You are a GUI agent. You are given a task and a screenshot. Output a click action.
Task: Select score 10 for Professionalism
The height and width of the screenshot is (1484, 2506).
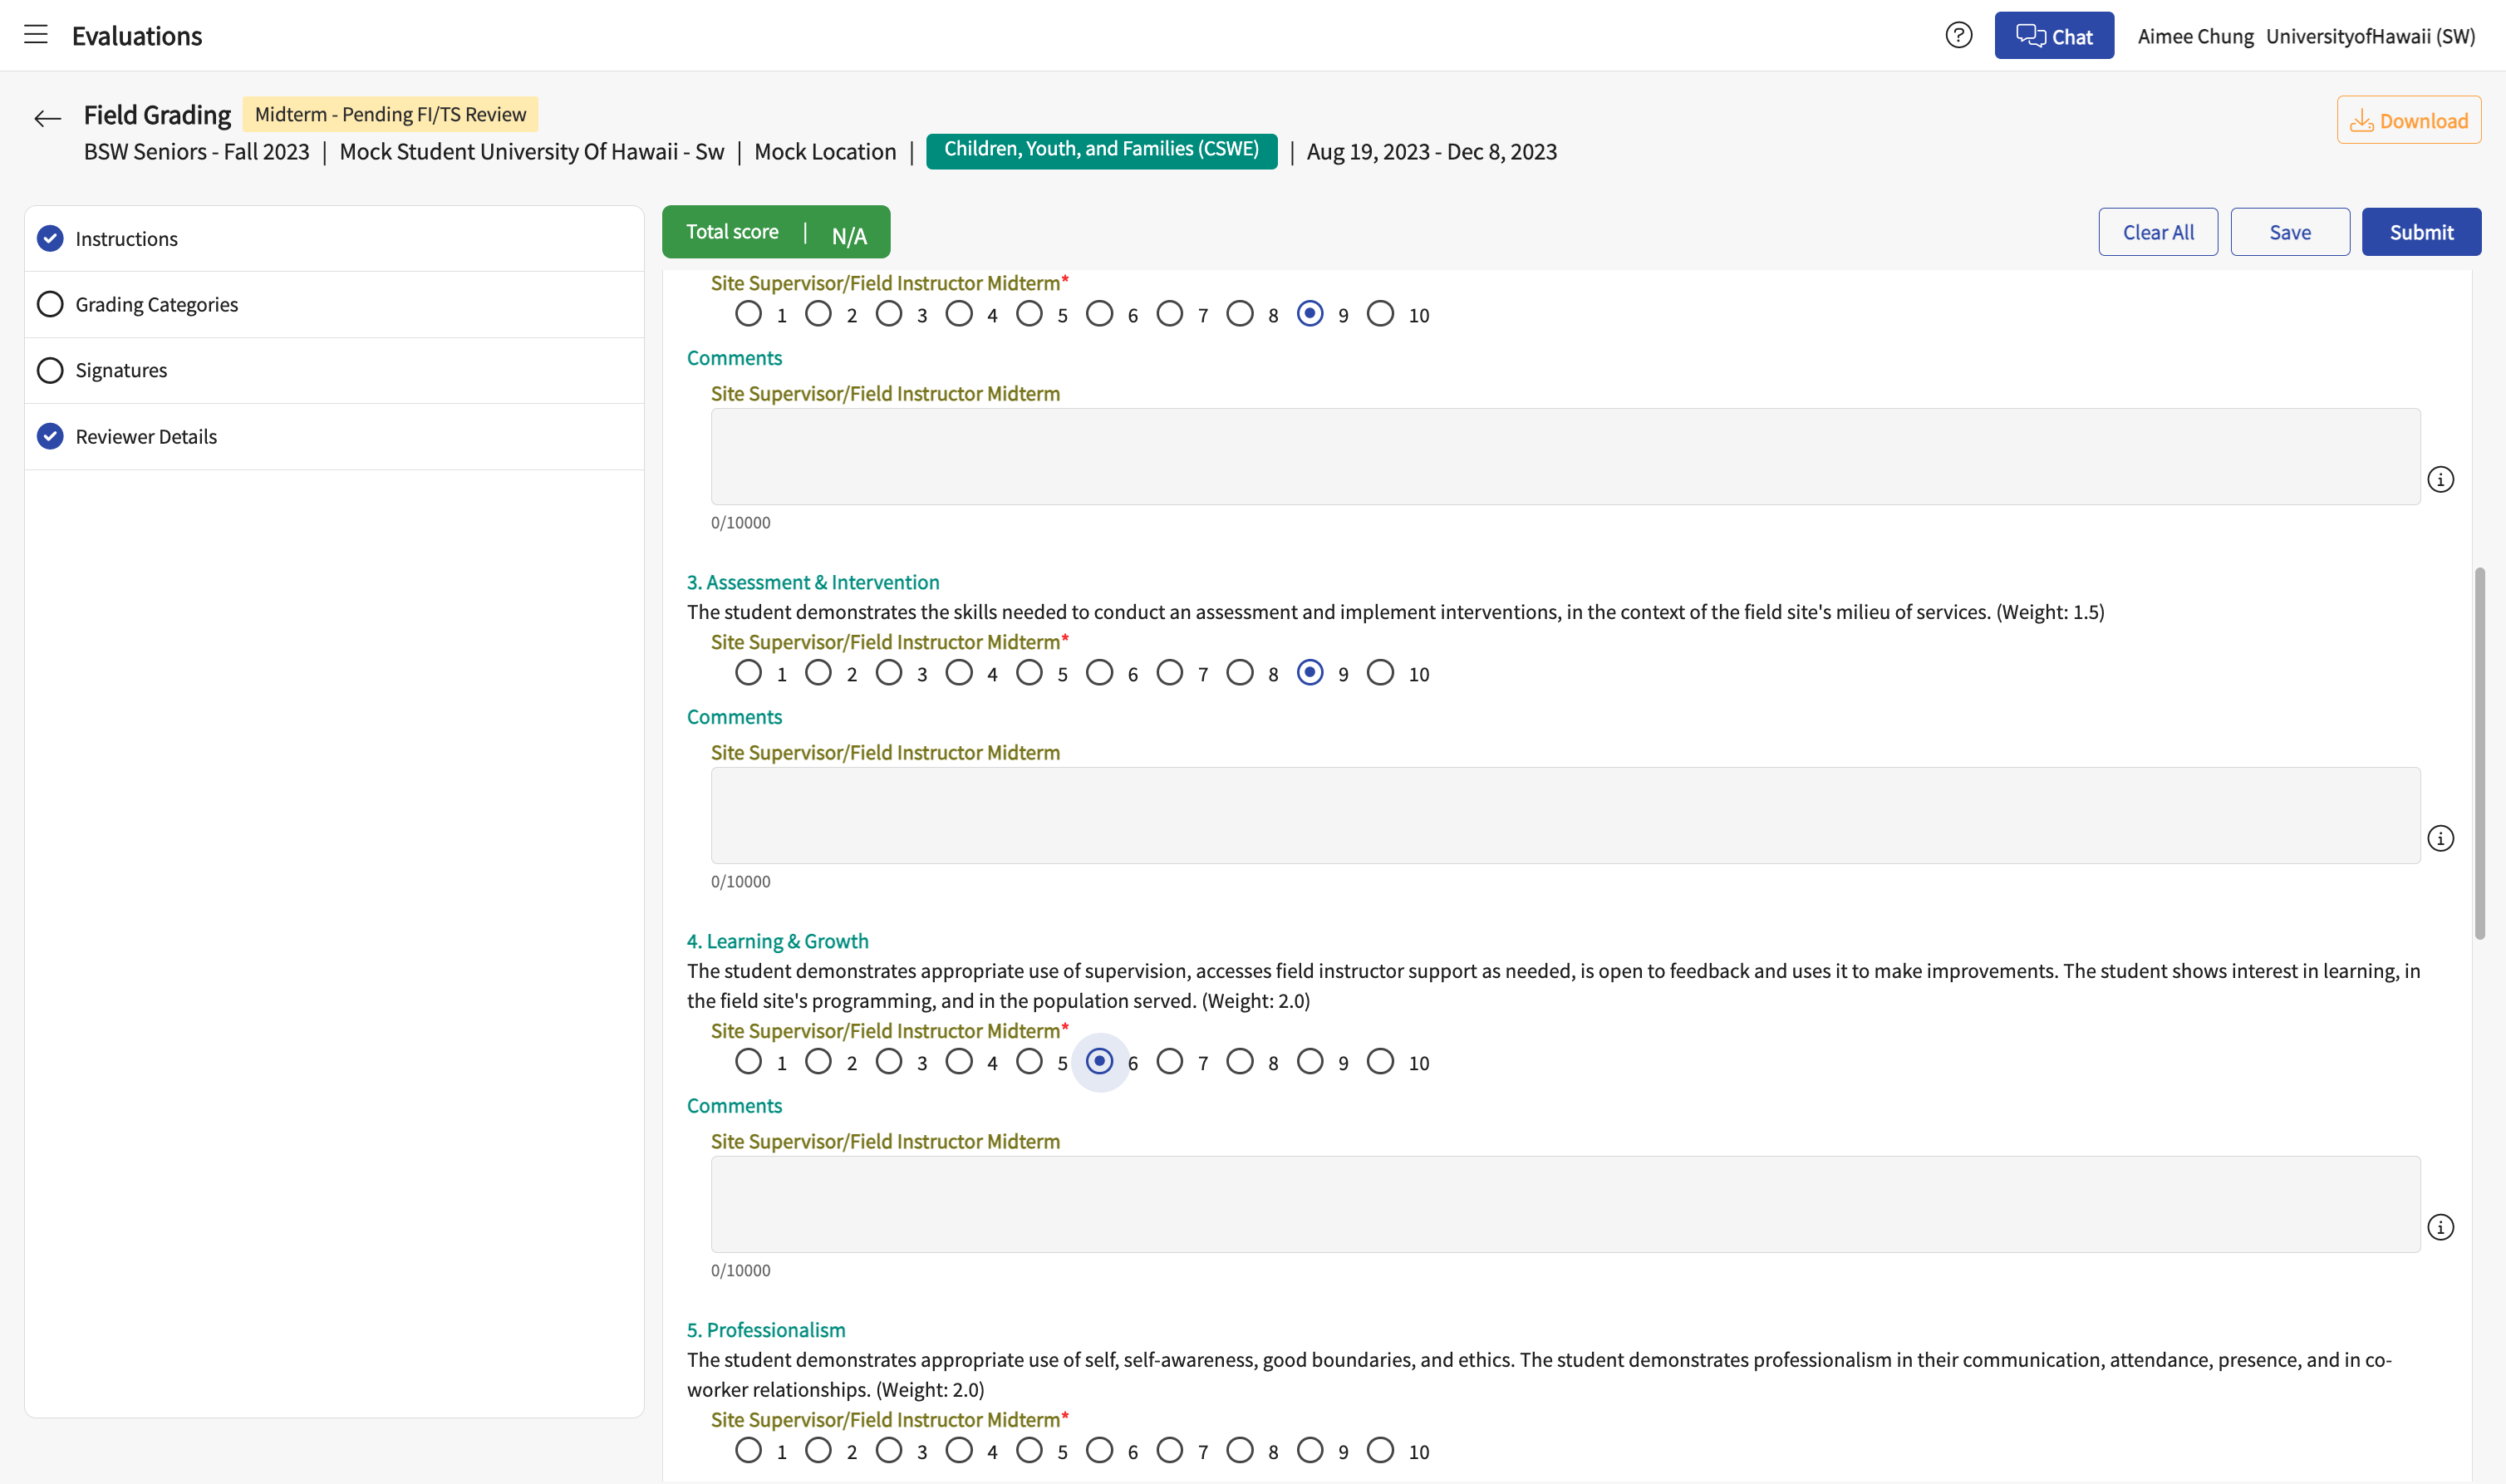[x=1380, y=1451]
